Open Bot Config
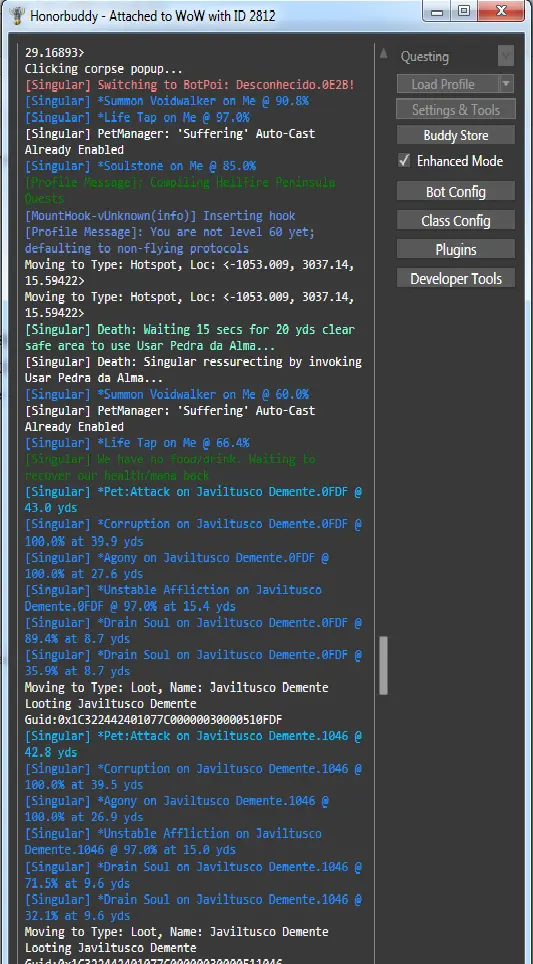This screenshot has height=964, width=533. [x=456, y=191]
